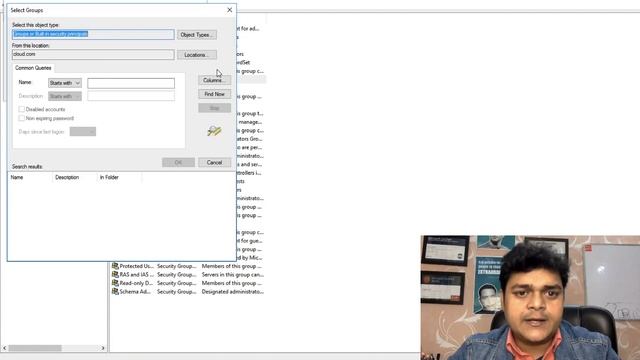
Task: Select the 'RAS and IAS ...' row name
Action: click(136, 275)
